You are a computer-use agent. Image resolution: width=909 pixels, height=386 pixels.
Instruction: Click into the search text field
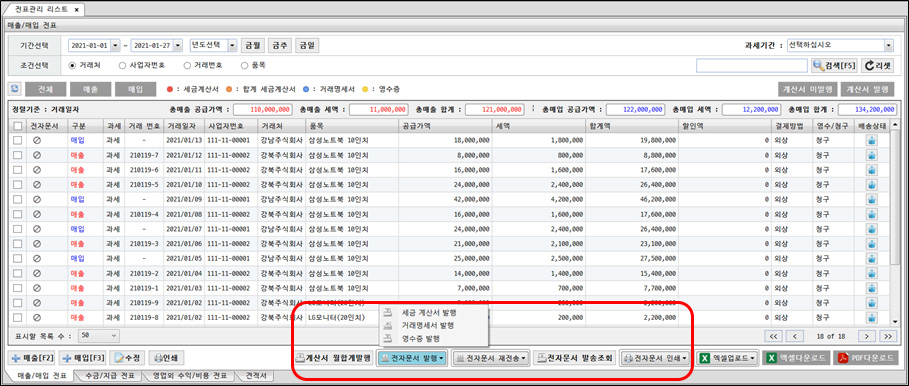[x=751, y=65]
